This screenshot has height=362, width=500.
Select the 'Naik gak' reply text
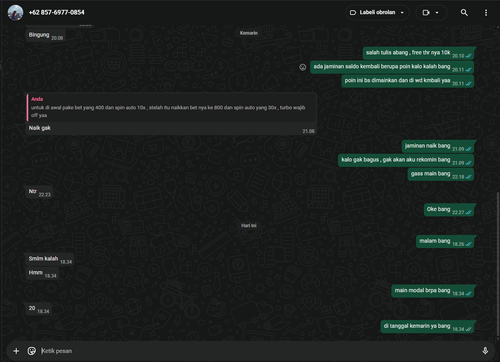[x=40, y=128]
